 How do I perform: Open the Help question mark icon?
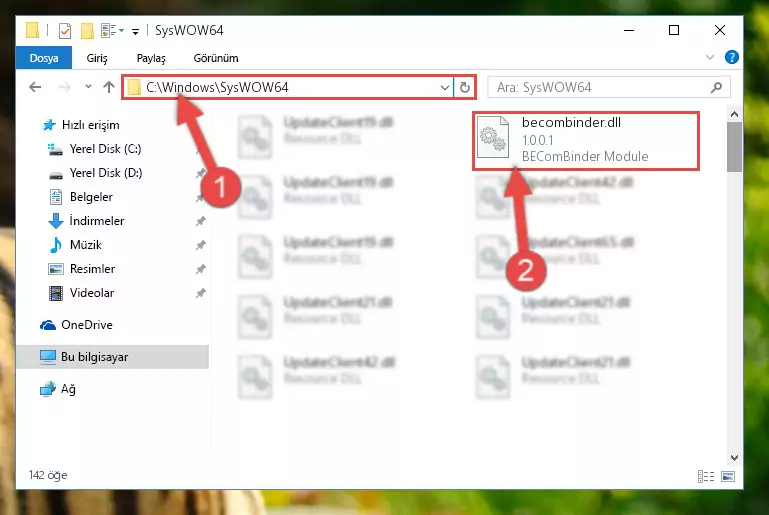coord(731,57)
